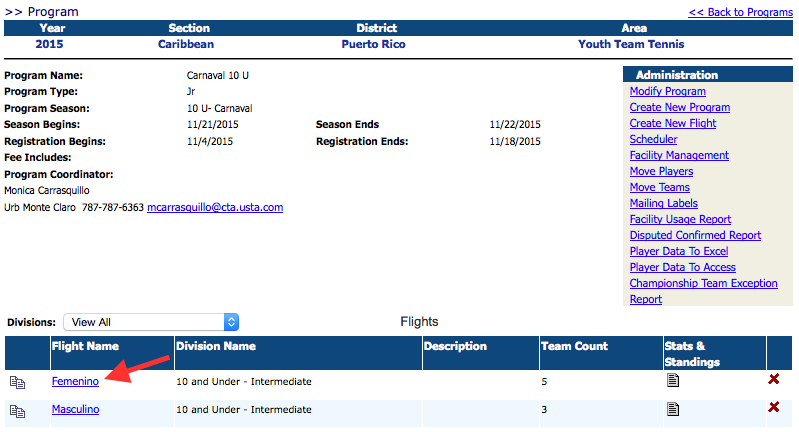This screenshot has width=799, height=432.
Task: Open Disputed Confirmed Report
Action: click(695, 235)
